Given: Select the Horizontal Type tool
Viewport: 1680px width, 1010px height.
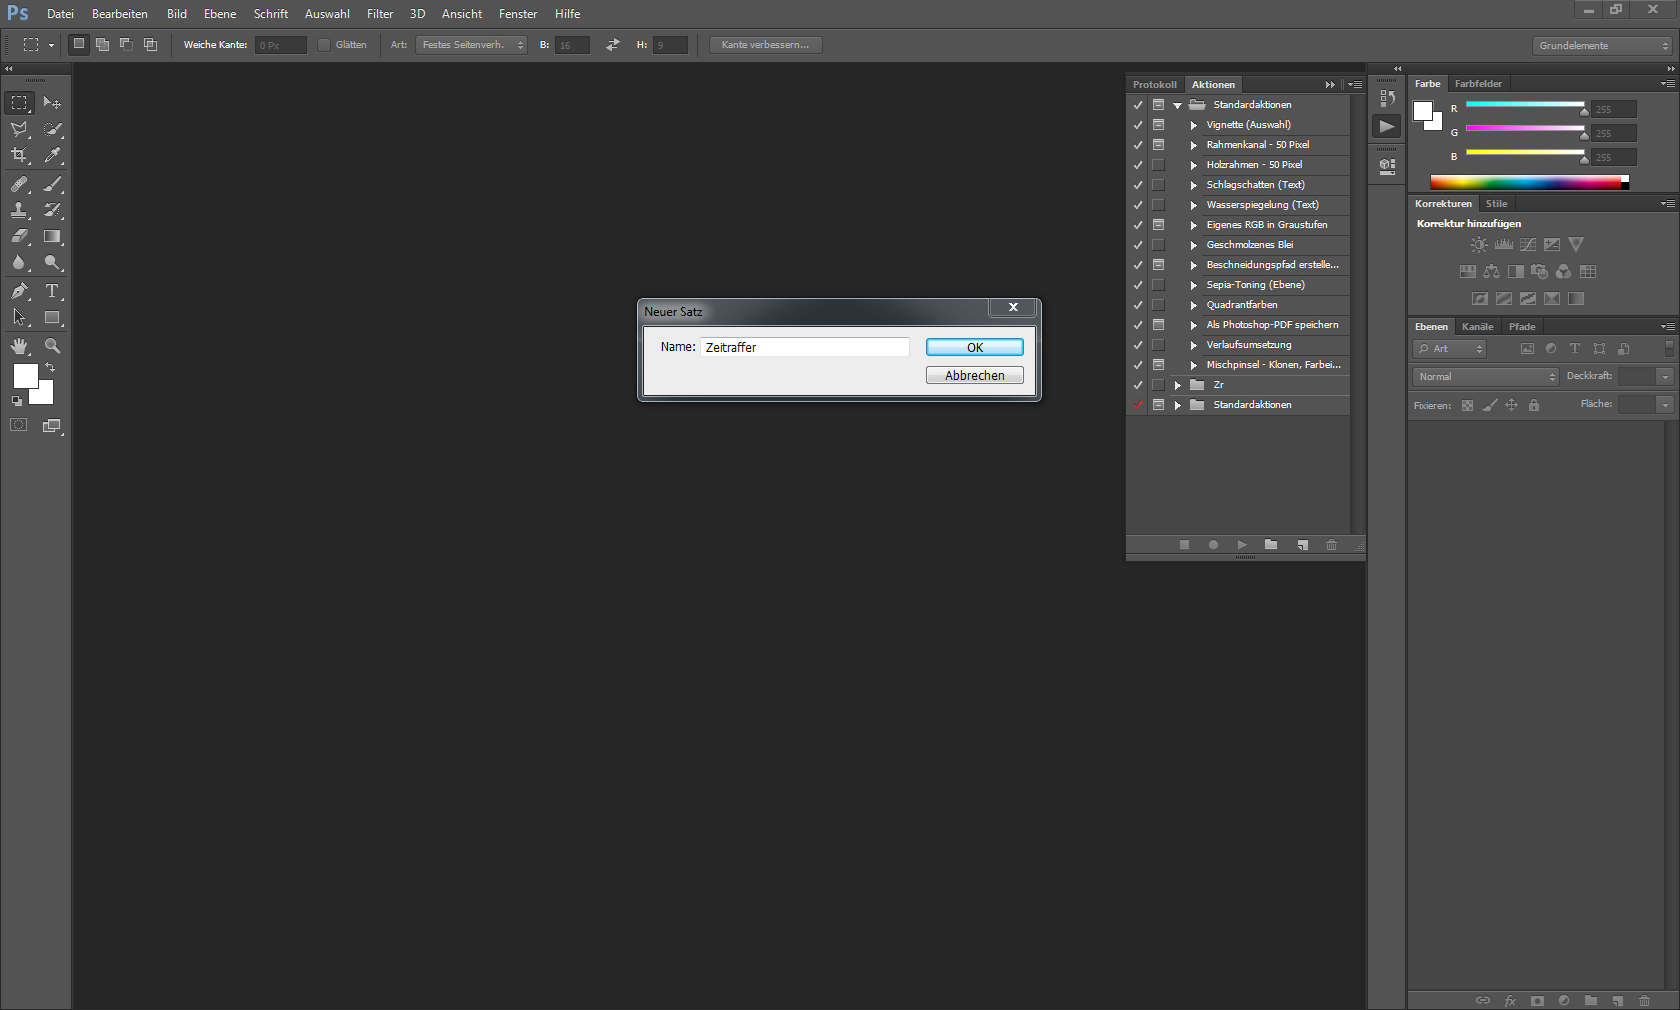Looking at the screenshot, I should (x=52, y=291).
